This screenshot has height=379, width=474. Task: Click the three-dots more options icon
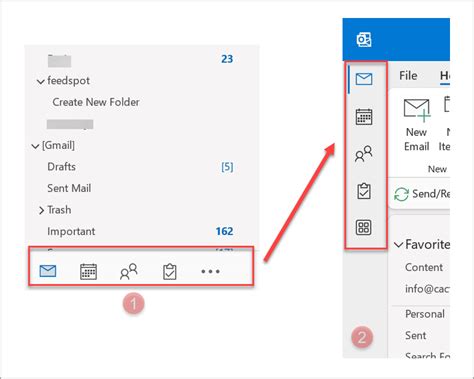[210, 271]
